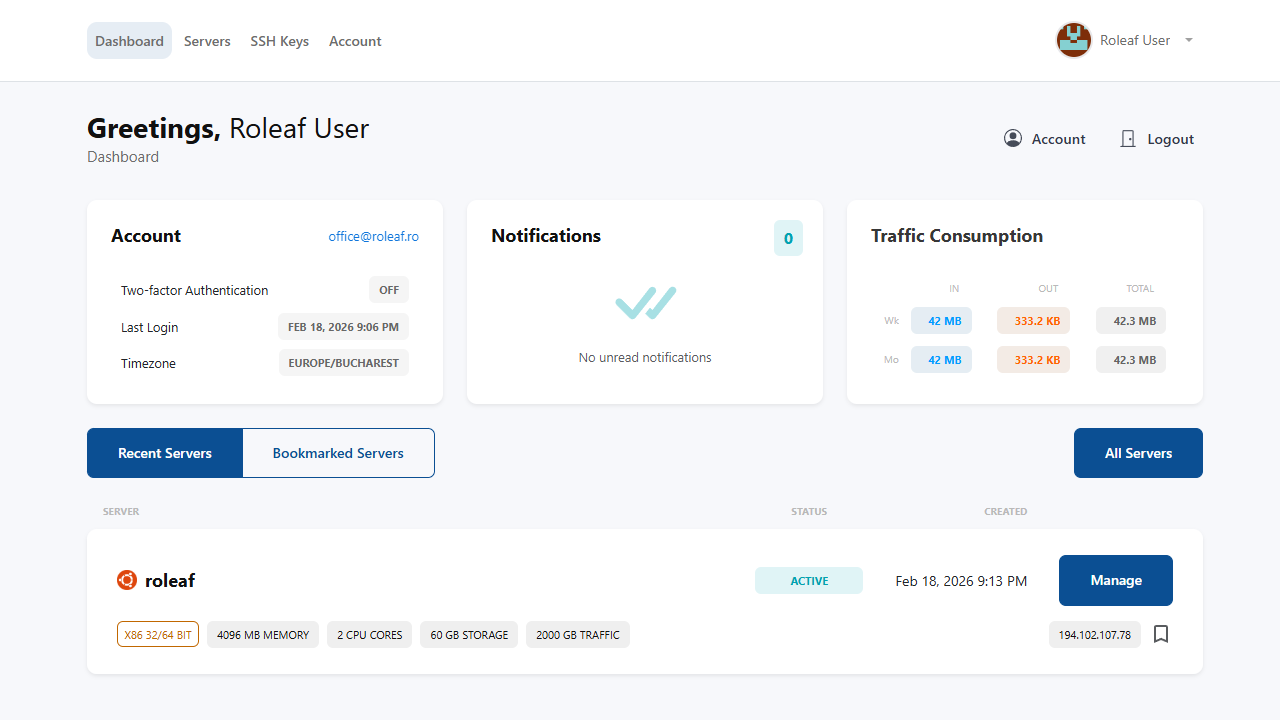The height and width of the screenshot is (720, 1280).
Task: Click the Account person icon in the header
Action: click(x=1013, y=138)
